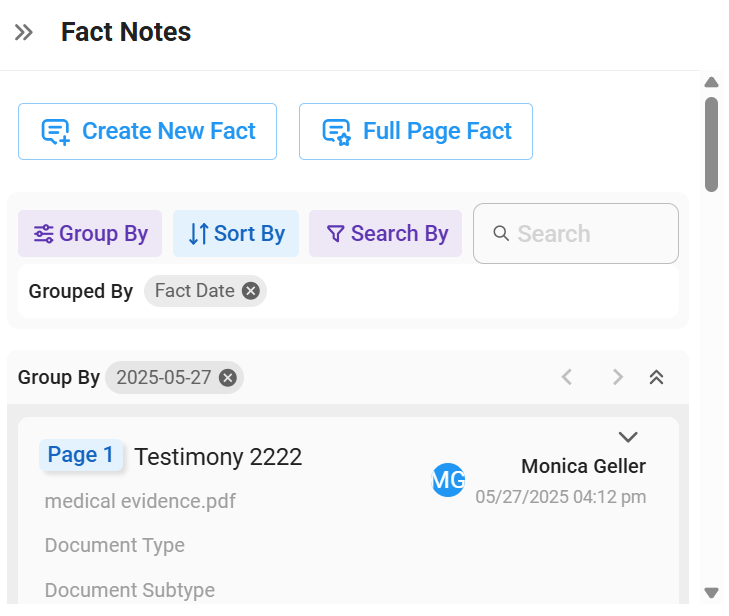Open the Sort By options
Image resolution: width=729 pixels, height=616 pixels.
point(236,233)
